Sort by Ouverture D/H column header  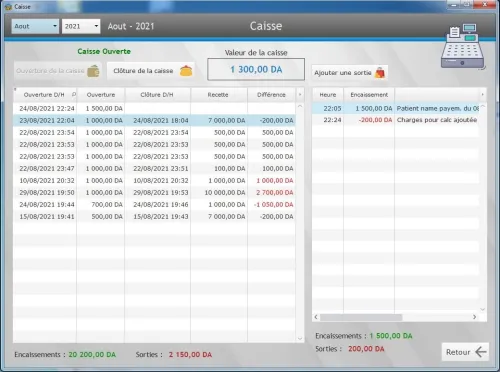[x=44, y=95]
